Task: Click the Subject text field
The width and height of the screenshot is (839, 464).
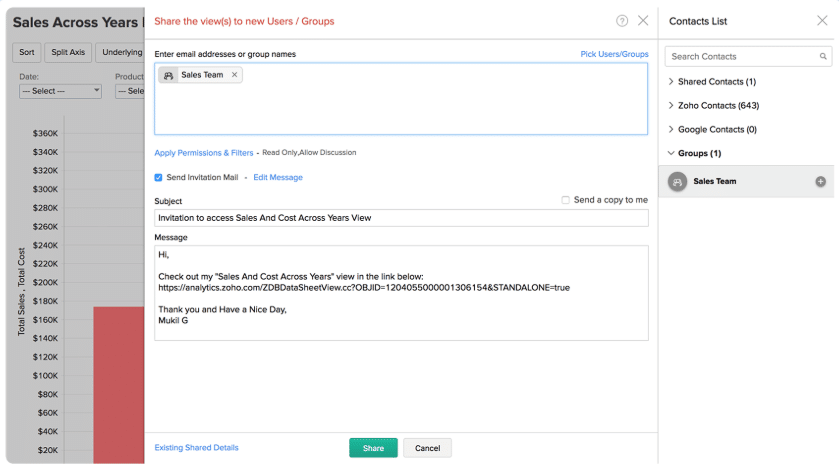Action: [401, 218]
